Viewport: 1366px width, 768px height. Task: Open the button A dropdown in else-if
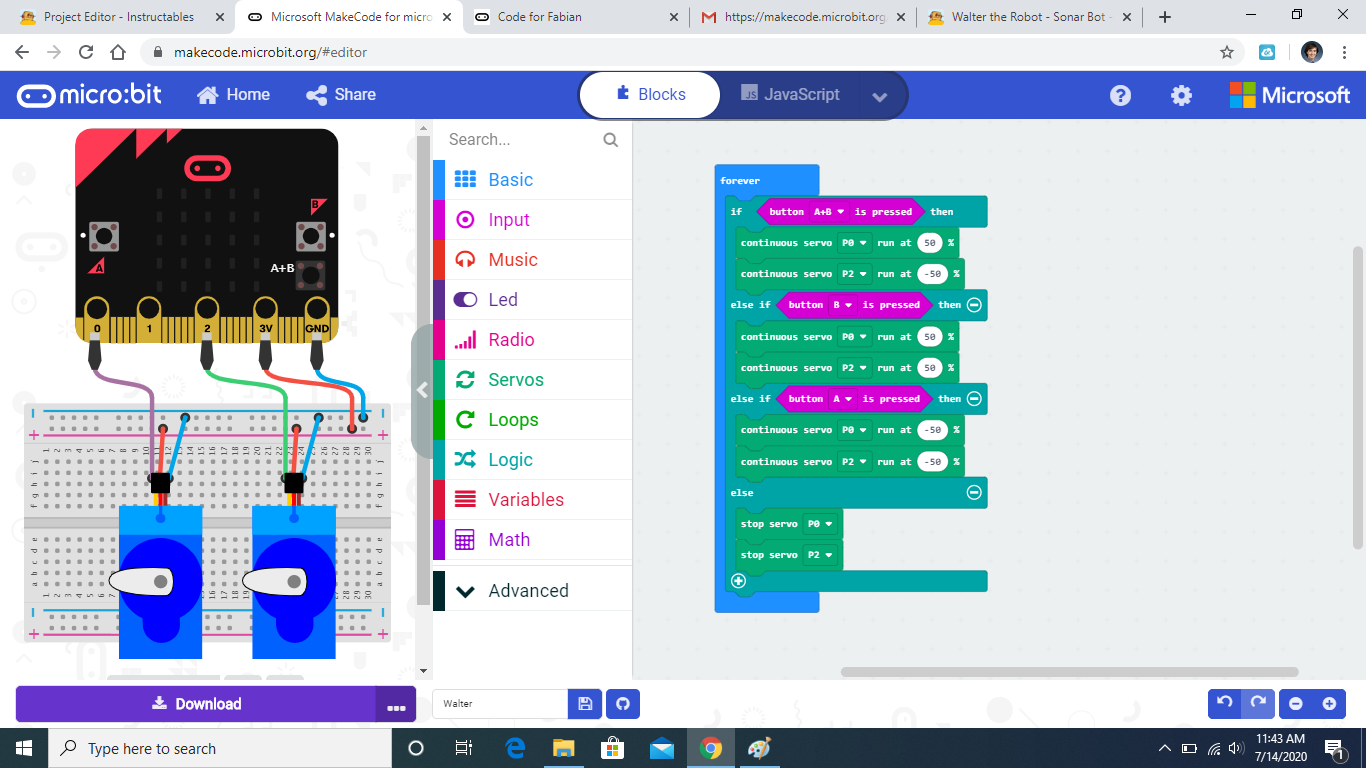coord(844,399)
